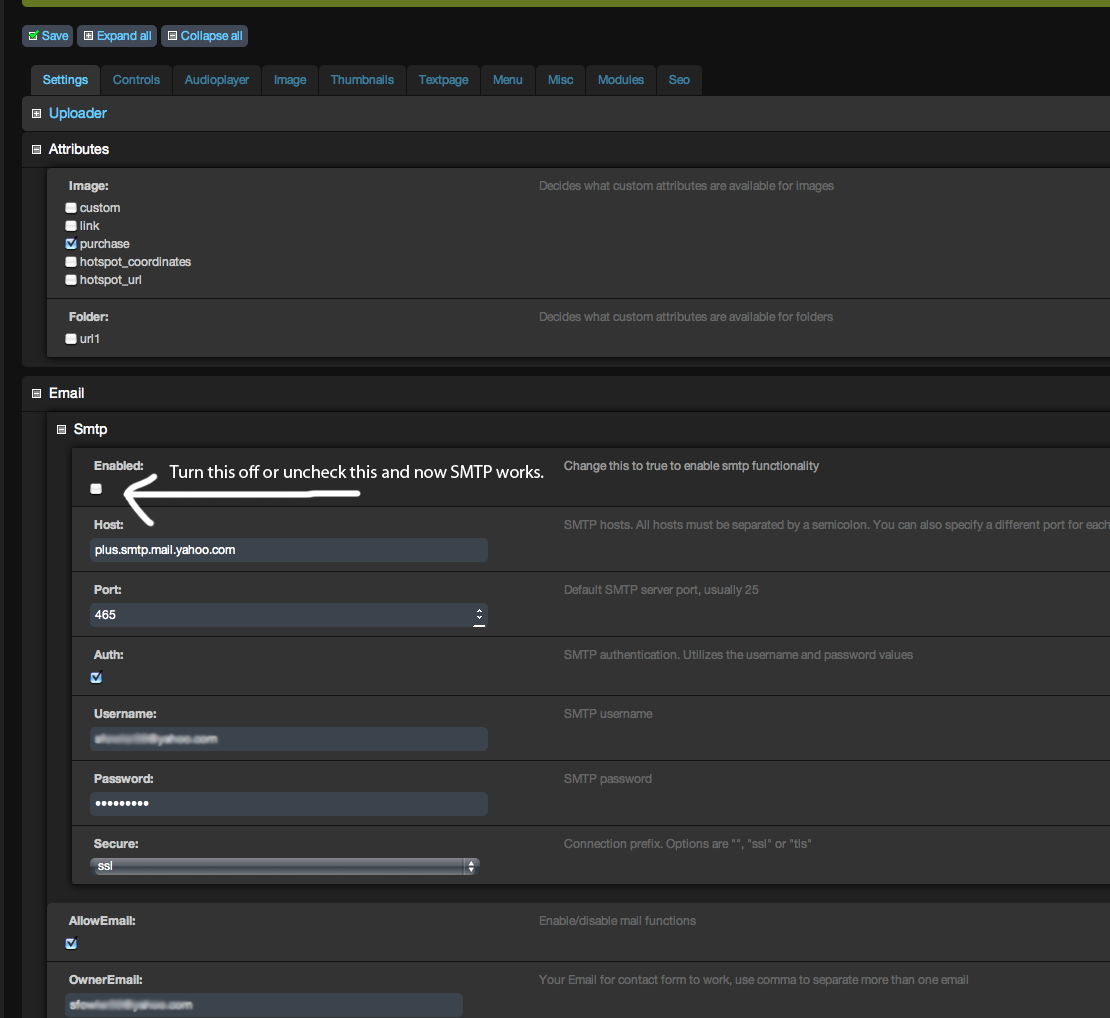Image resolution: width=1110 pixels, height=1018 pixels.
Task: Collapse the Attributes section minus icon
Action: point(37,149)
